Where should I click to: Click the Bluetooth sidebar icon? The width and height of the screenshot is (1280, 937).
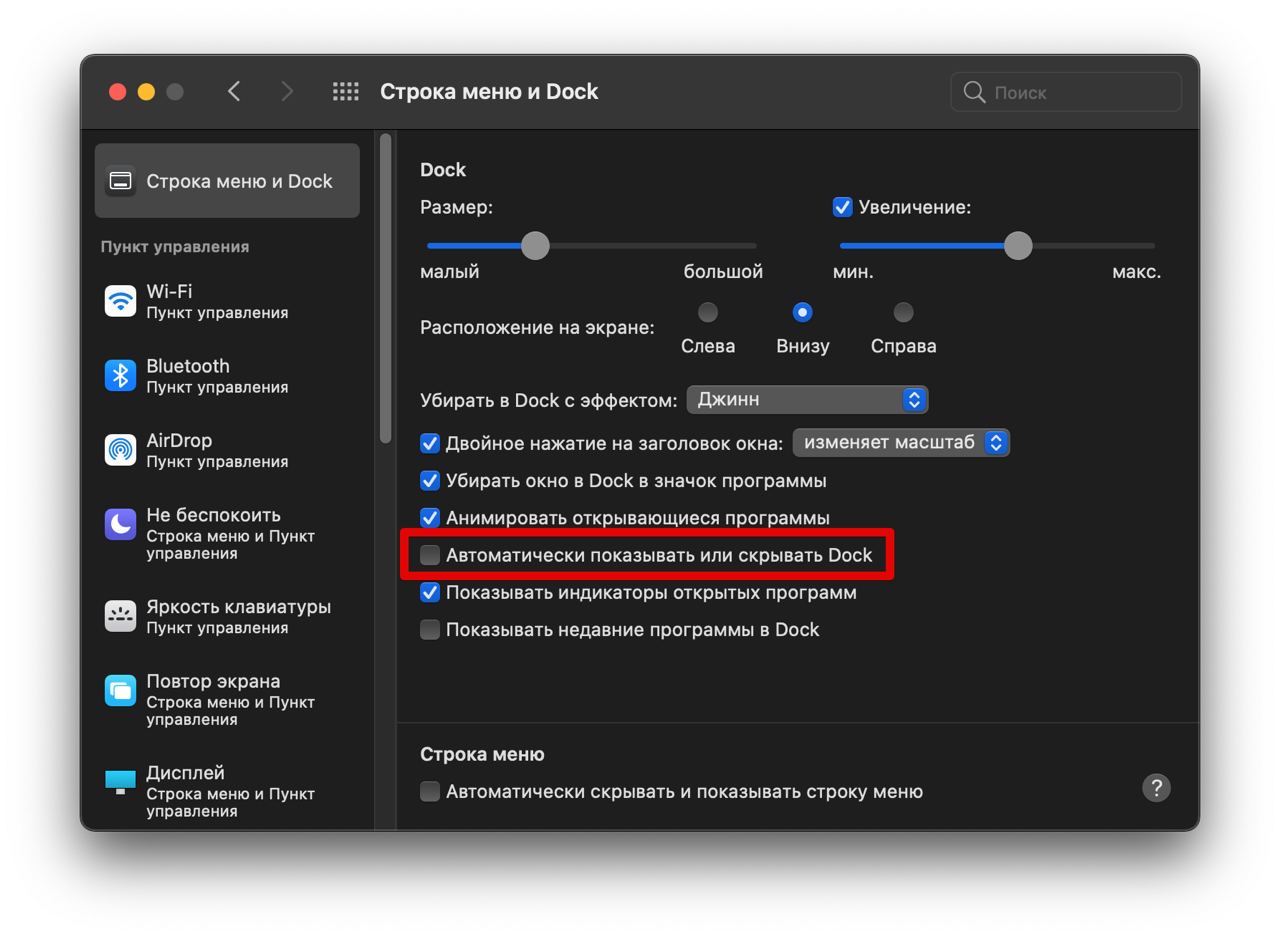tap(120, 375)
